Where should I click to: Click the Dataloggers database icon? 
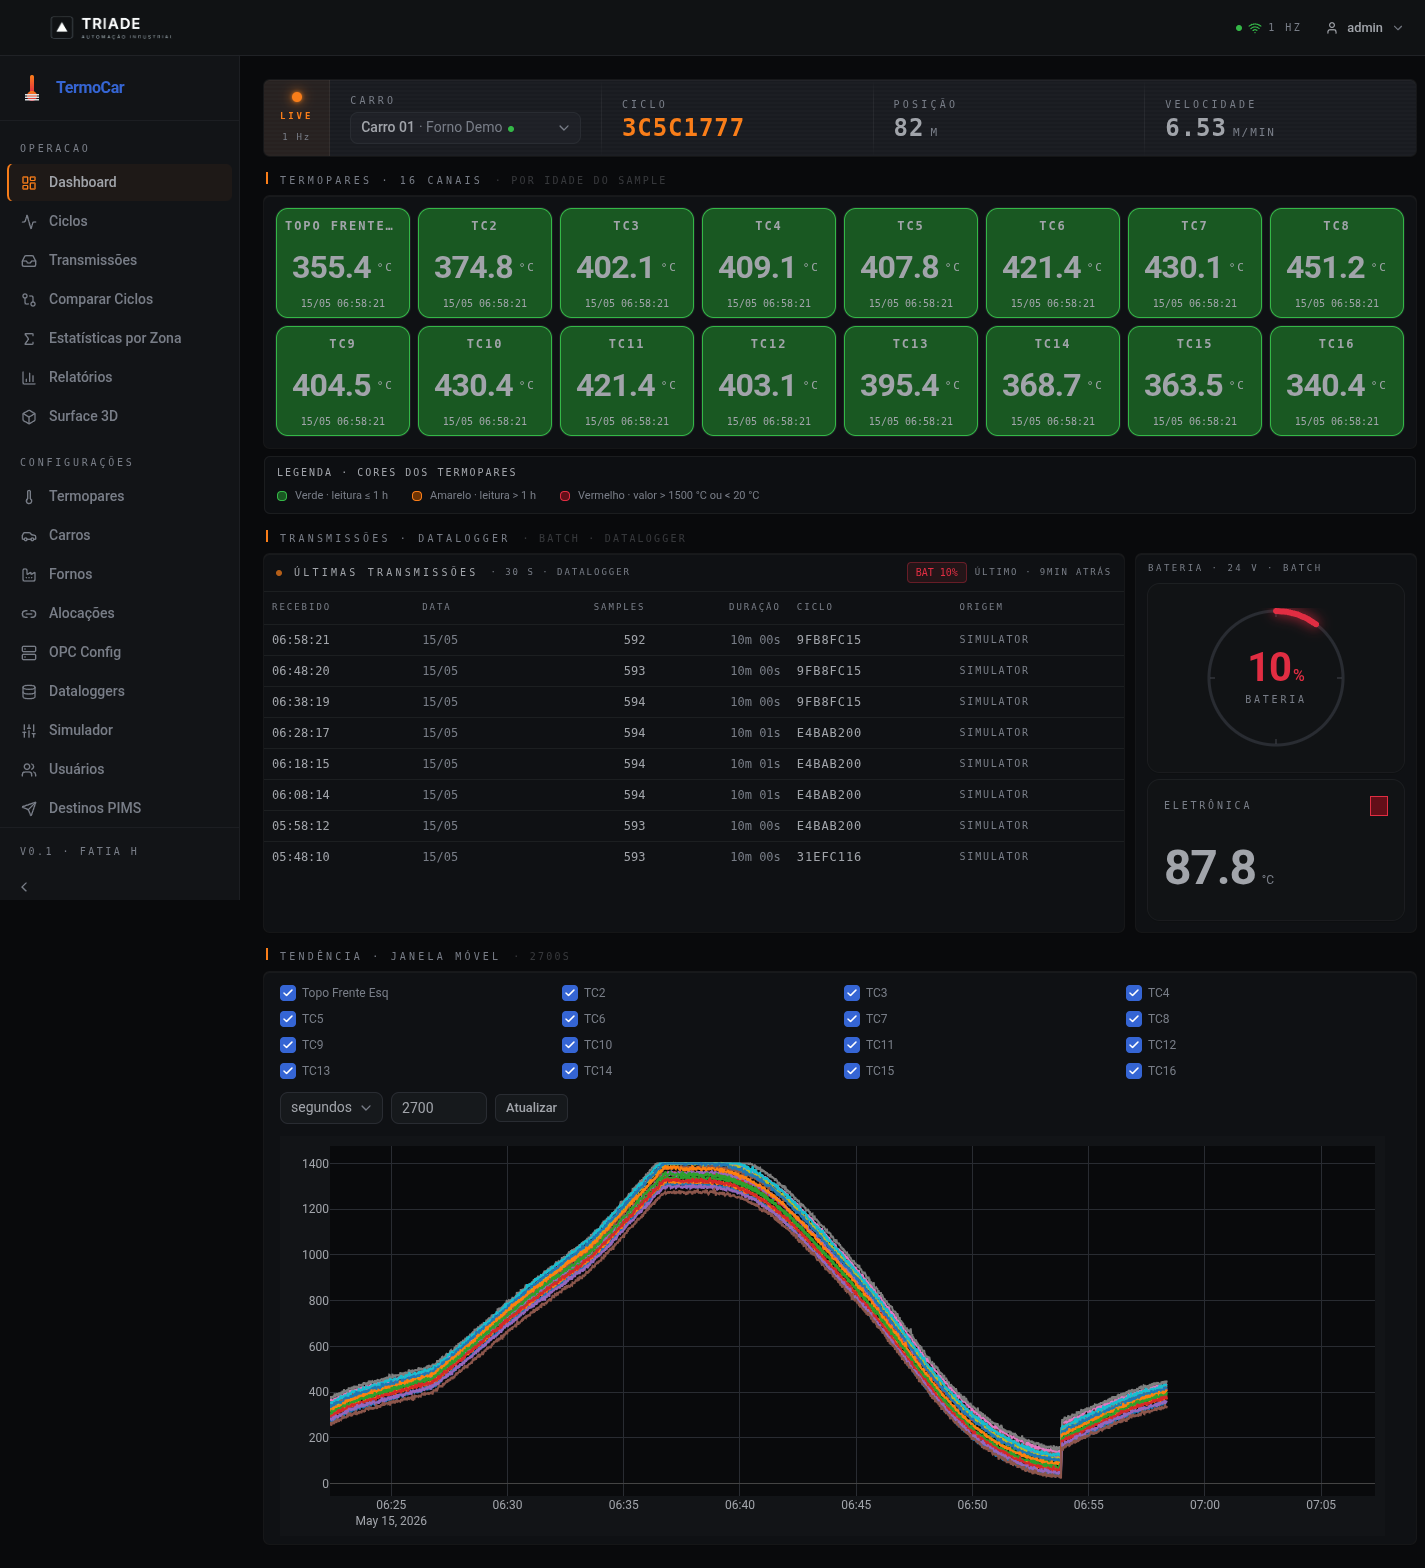(29, 691)
